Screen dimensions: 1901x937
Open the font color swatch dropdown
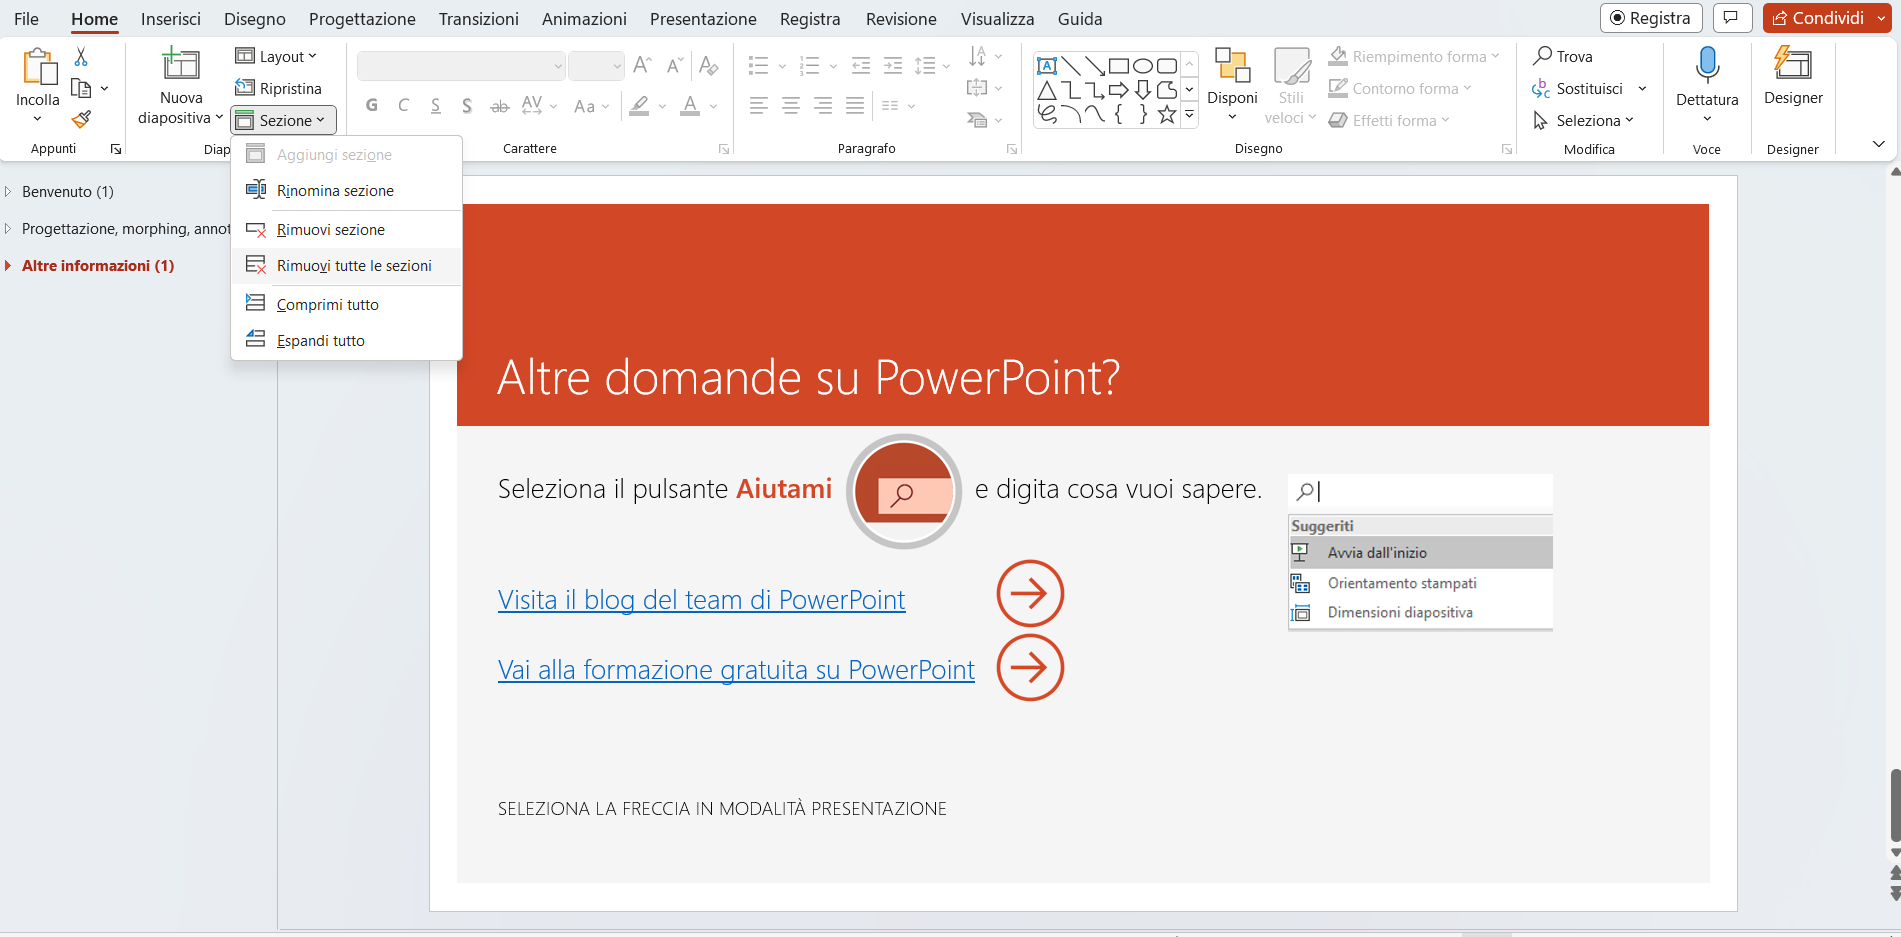click(712, 106)
